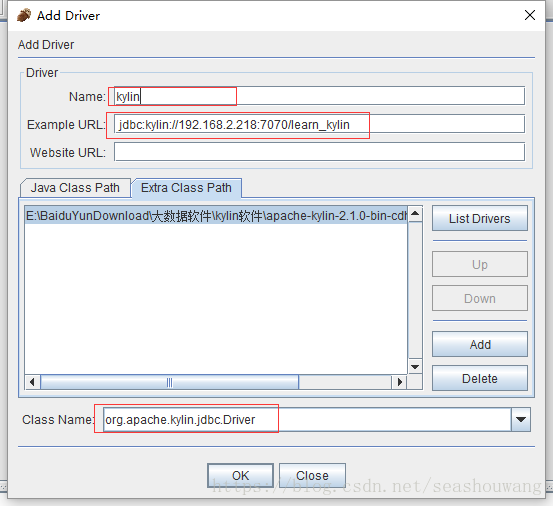Image resolution: width=553 pixels, height=506 pixels.
Task: Click the Up button
Action: [480, 264]
